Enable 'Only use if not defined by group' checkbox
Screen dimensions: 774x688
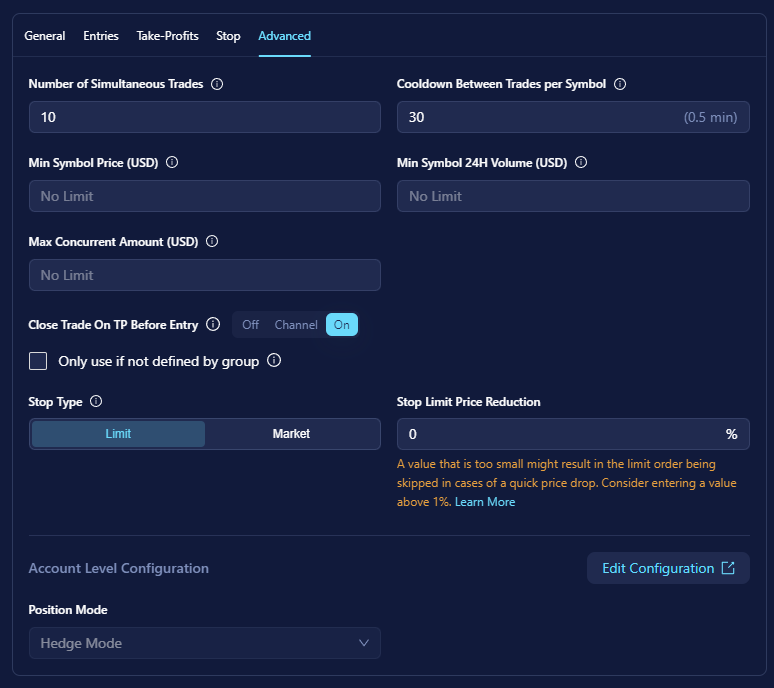point(38,361)
